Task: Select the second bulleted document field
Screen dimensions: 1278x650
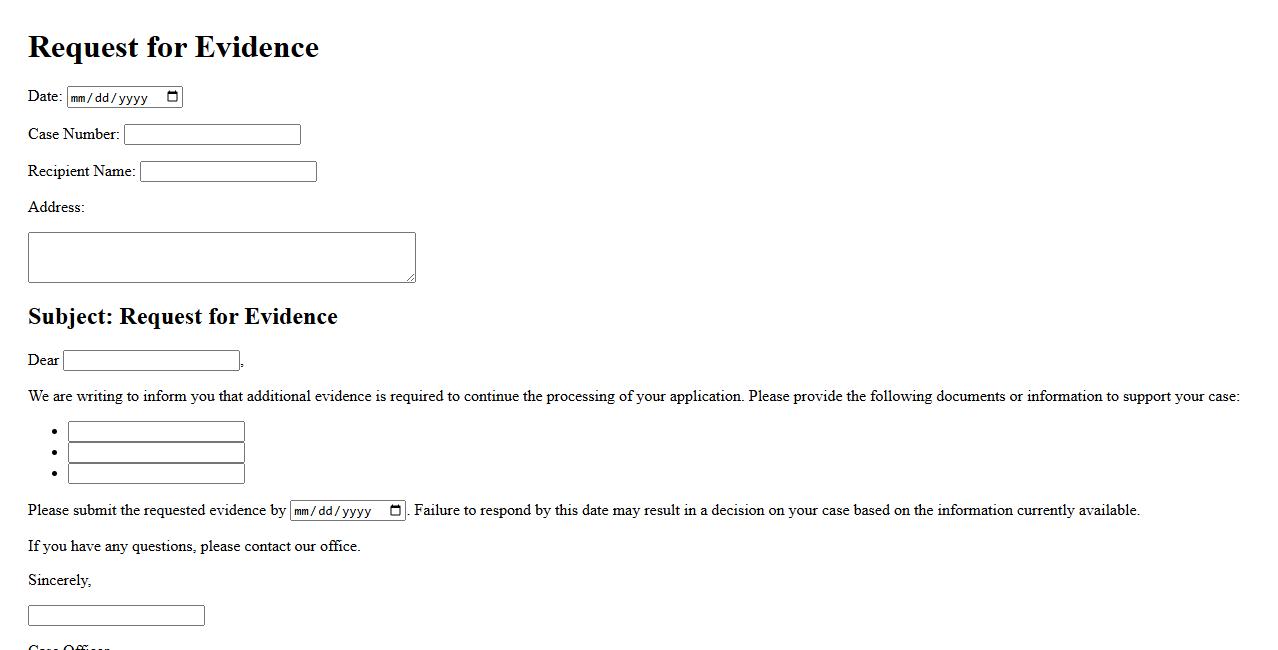Action: click(156, 453)
